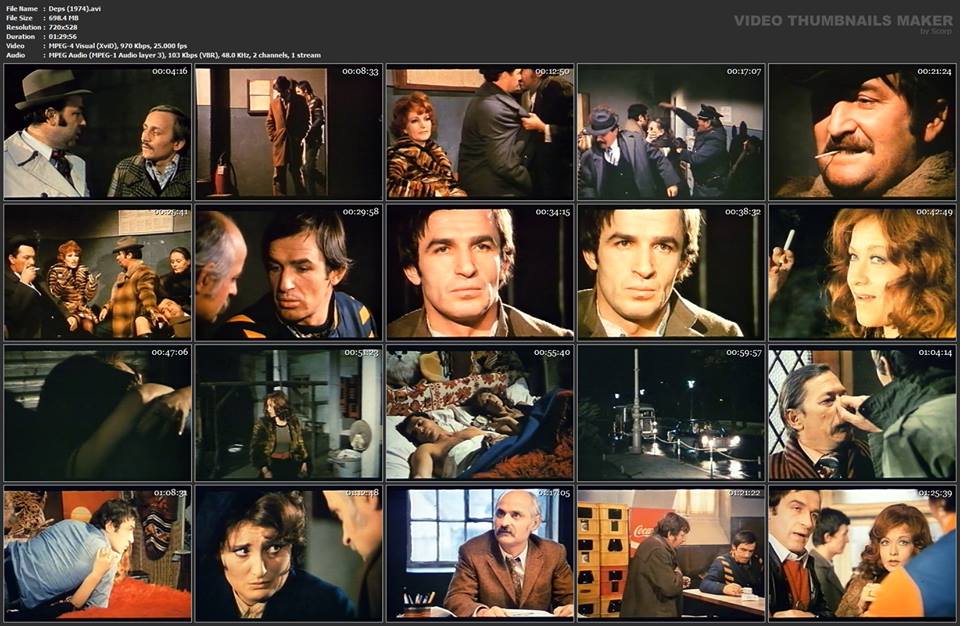Image resolution: width=960 pixels, height=626 pixels.
Task: Select the MPEG-4 Visual video info line
Action: click(x=118, y=45)
